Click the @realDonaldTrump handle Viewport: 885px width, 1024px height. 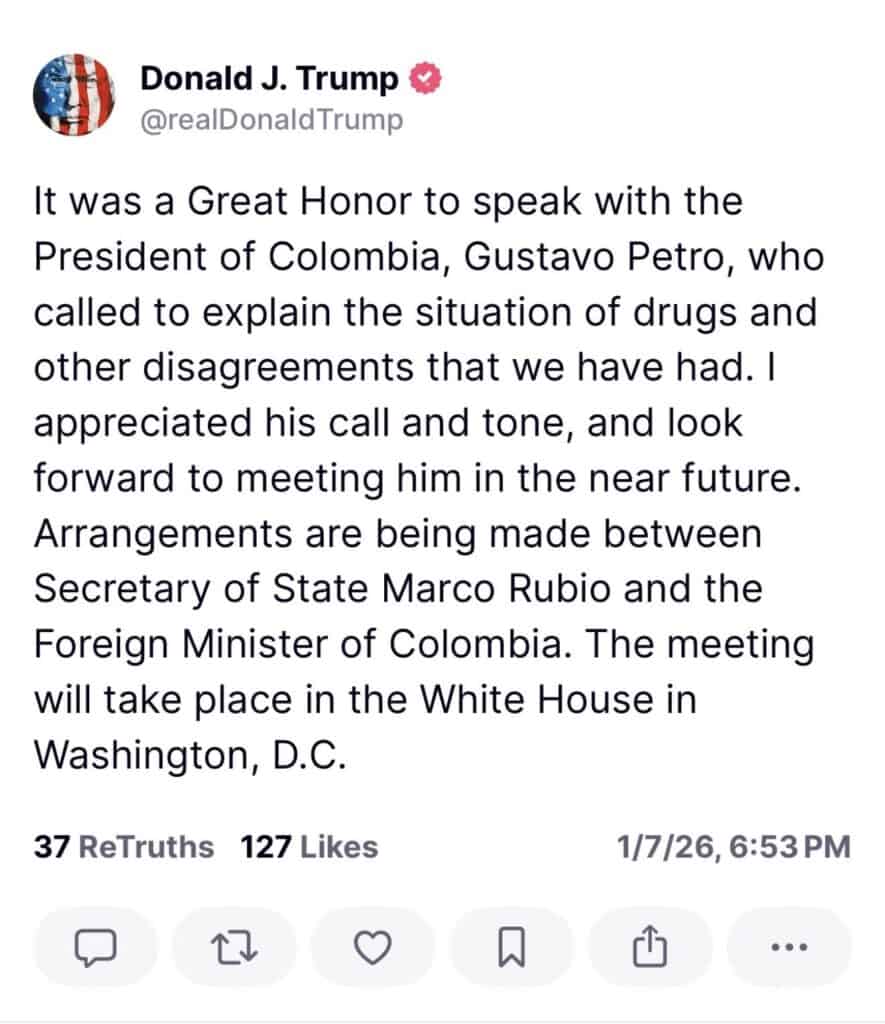tap(272, 122)
